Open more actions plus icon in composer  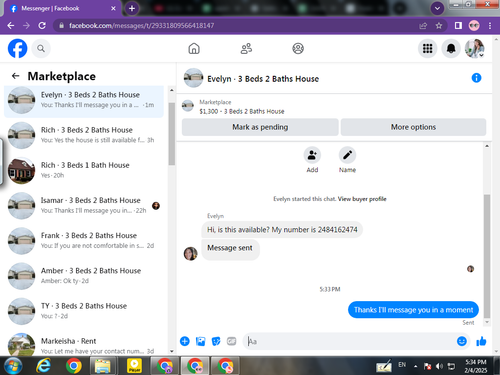tap(185, 341)
